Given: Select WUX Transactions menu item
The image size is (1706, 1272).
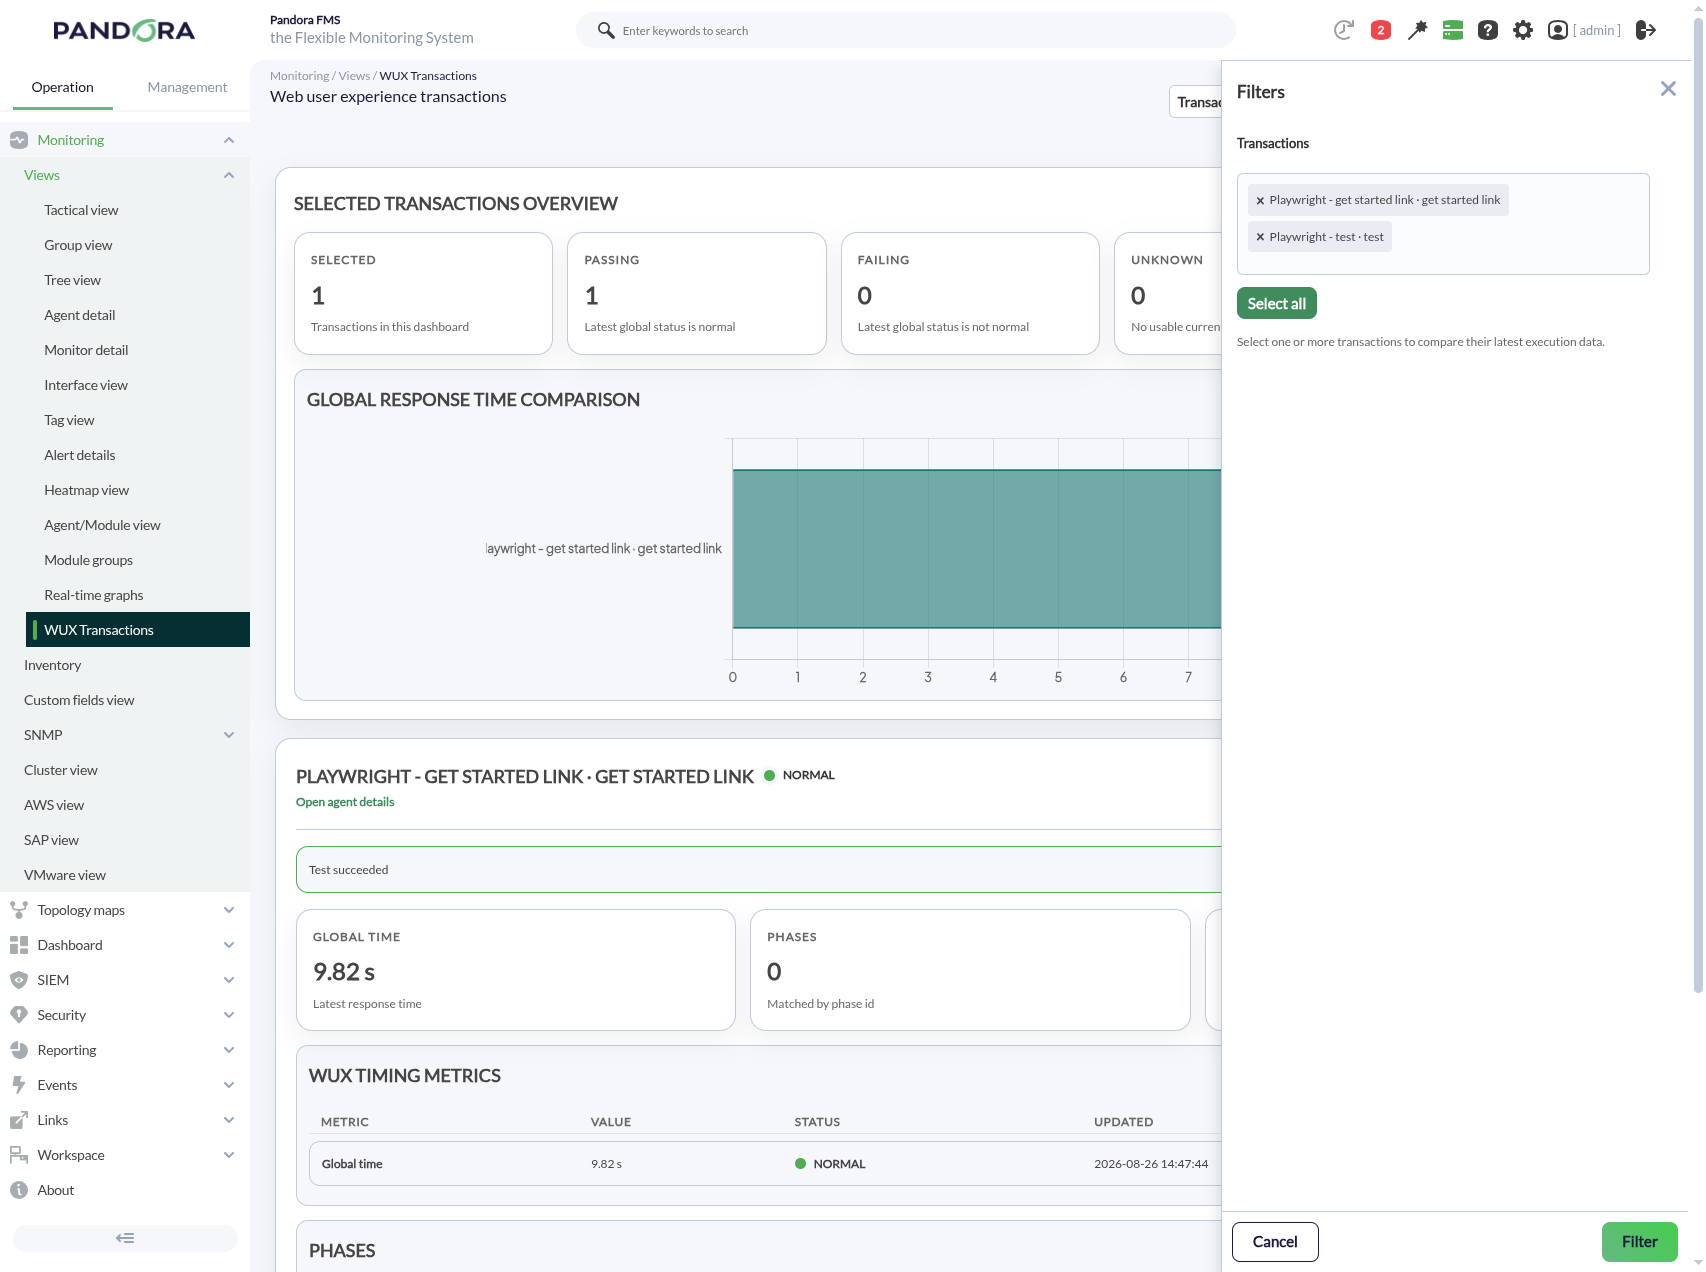Looking at the screenshot, I should 138,630.
